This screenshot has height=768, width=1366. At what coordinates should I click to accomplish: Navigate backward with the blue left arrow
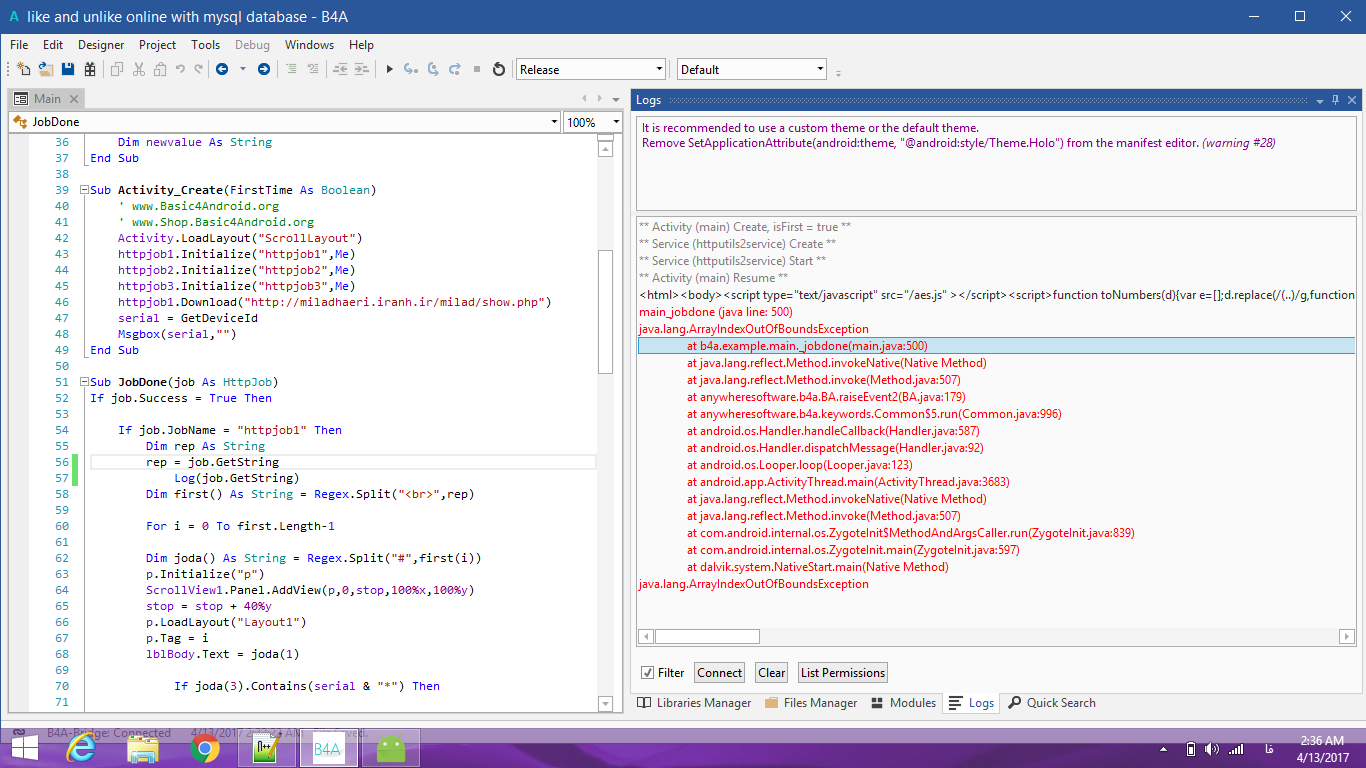point(221,69)
